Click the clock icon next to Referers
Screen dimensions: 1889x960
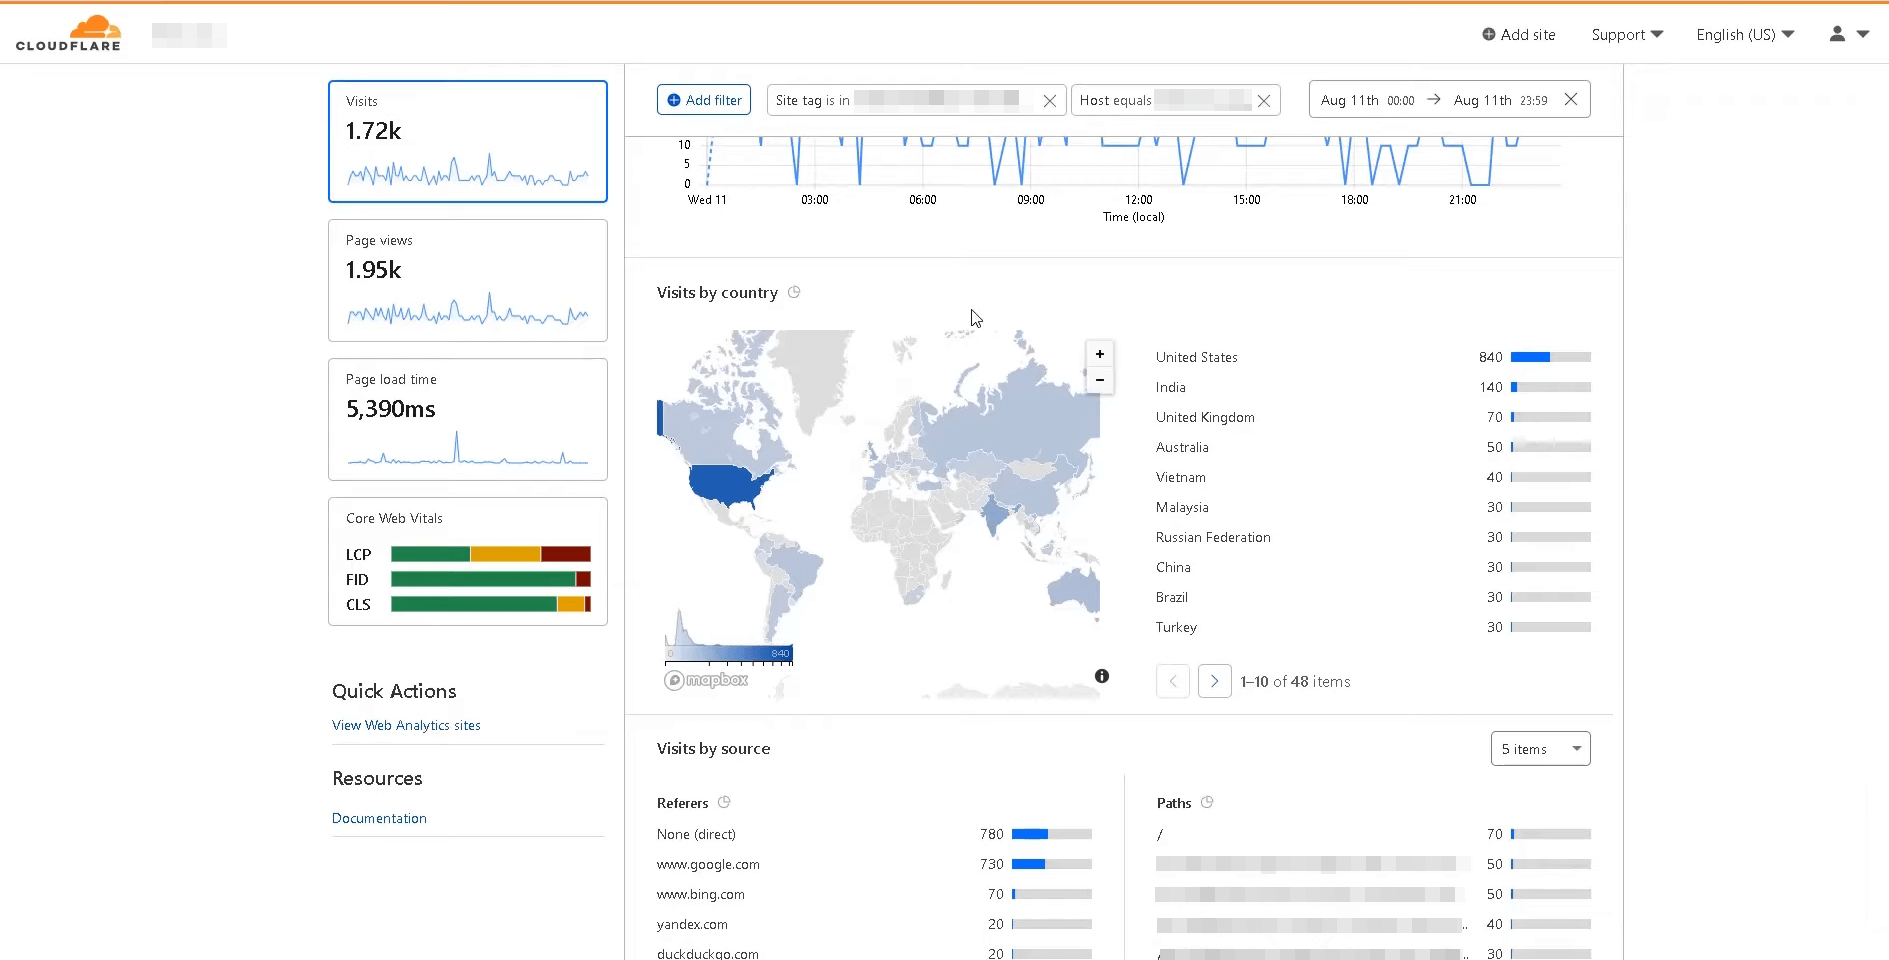click(724, 802)
